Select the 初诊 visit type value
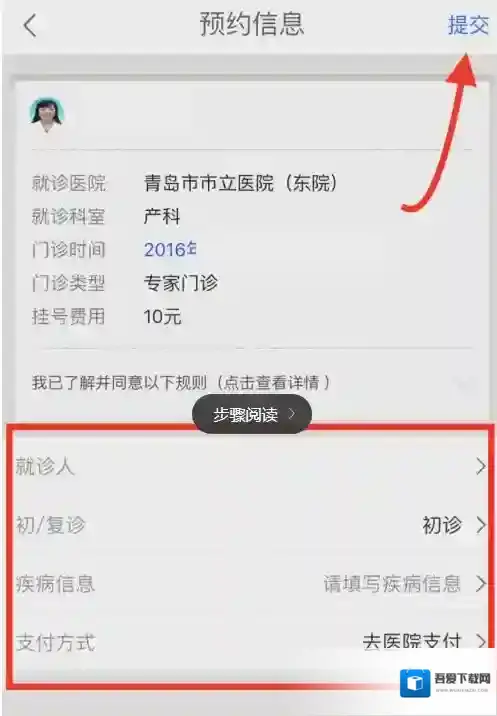Screen dimensions: 497x716 pos(442,525)
